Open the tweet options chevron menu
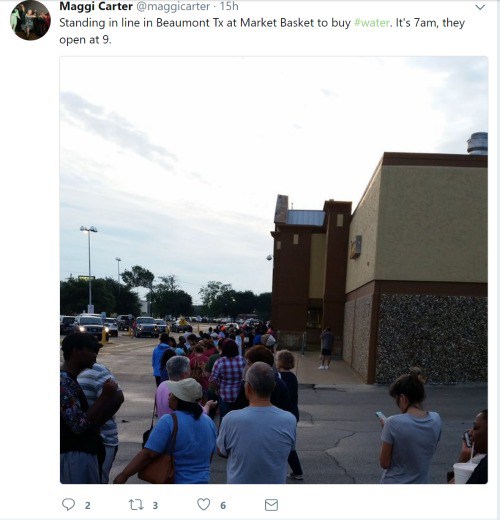 point(480,7)
